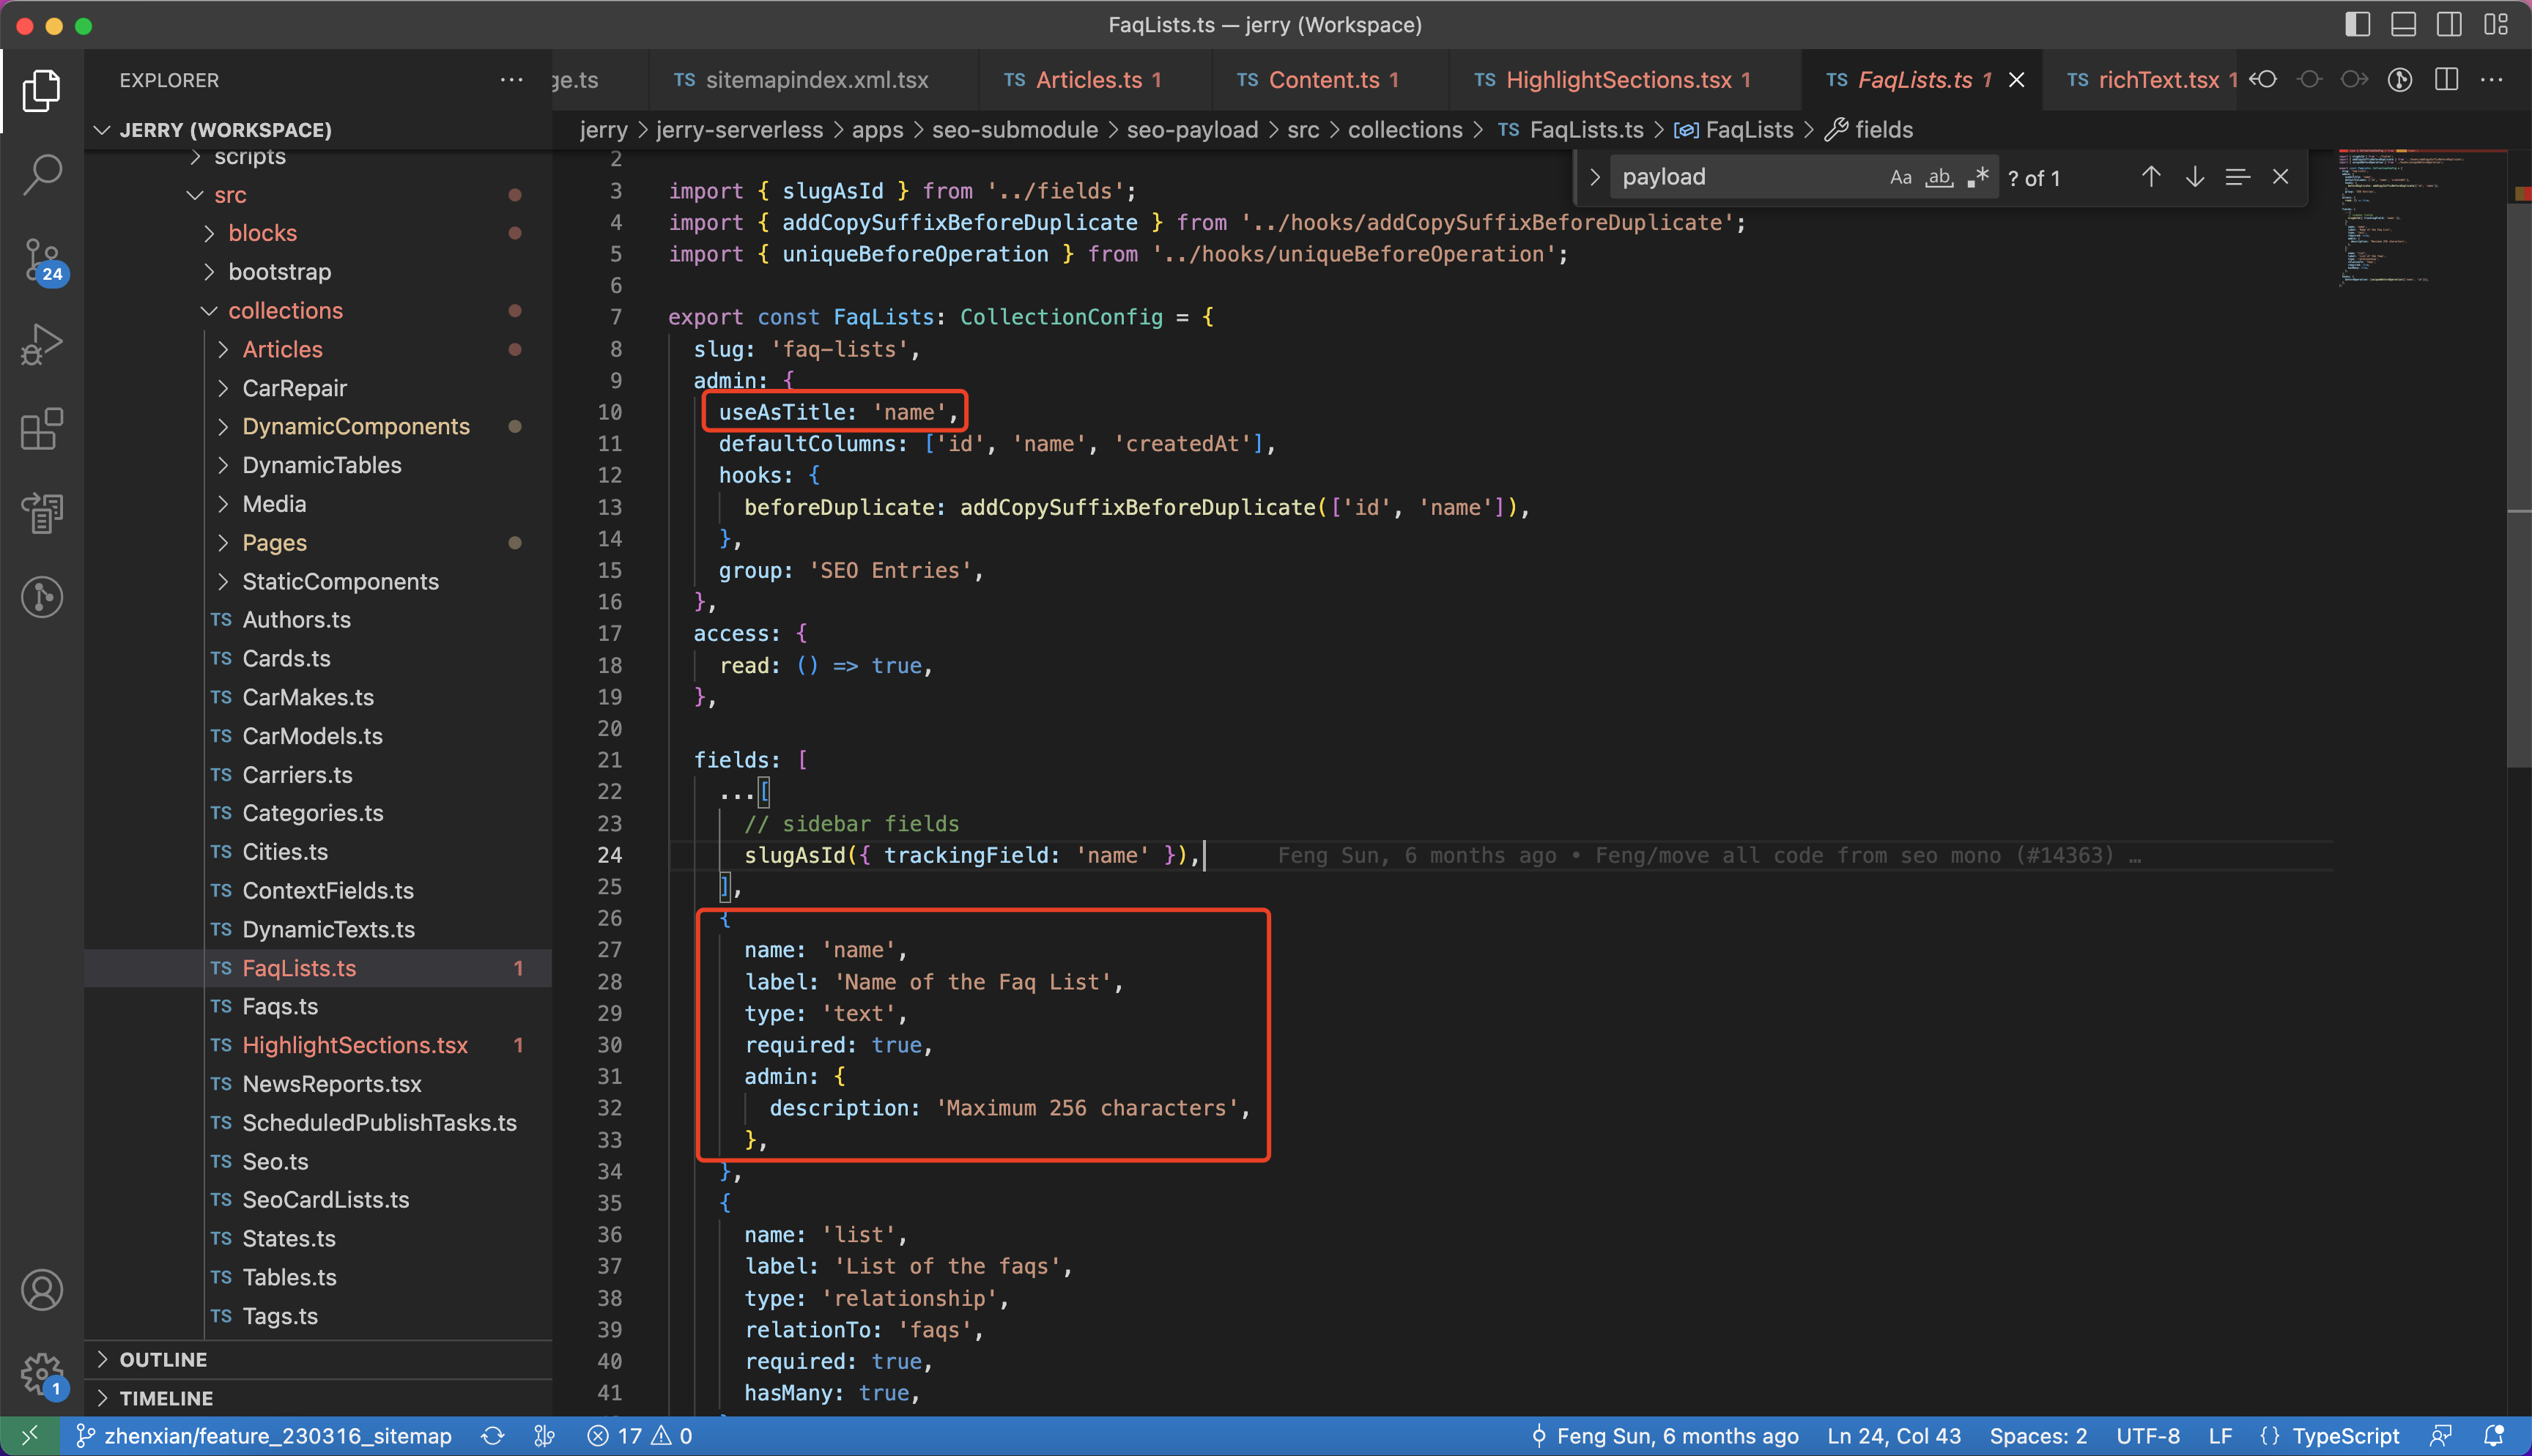
Task: Open the Extensions panel
Action: pyautogui.click(x=42, y=428)
